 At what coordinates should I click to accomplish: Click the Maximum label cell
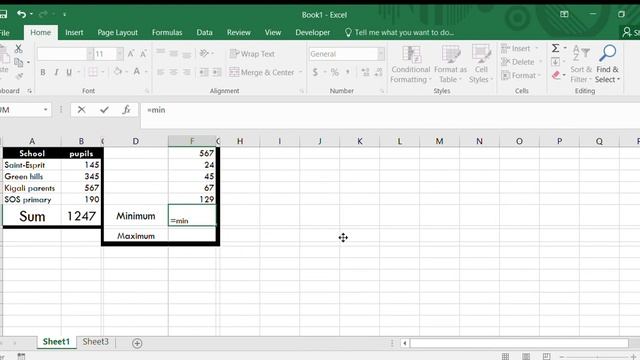click(x=136, y=236)
